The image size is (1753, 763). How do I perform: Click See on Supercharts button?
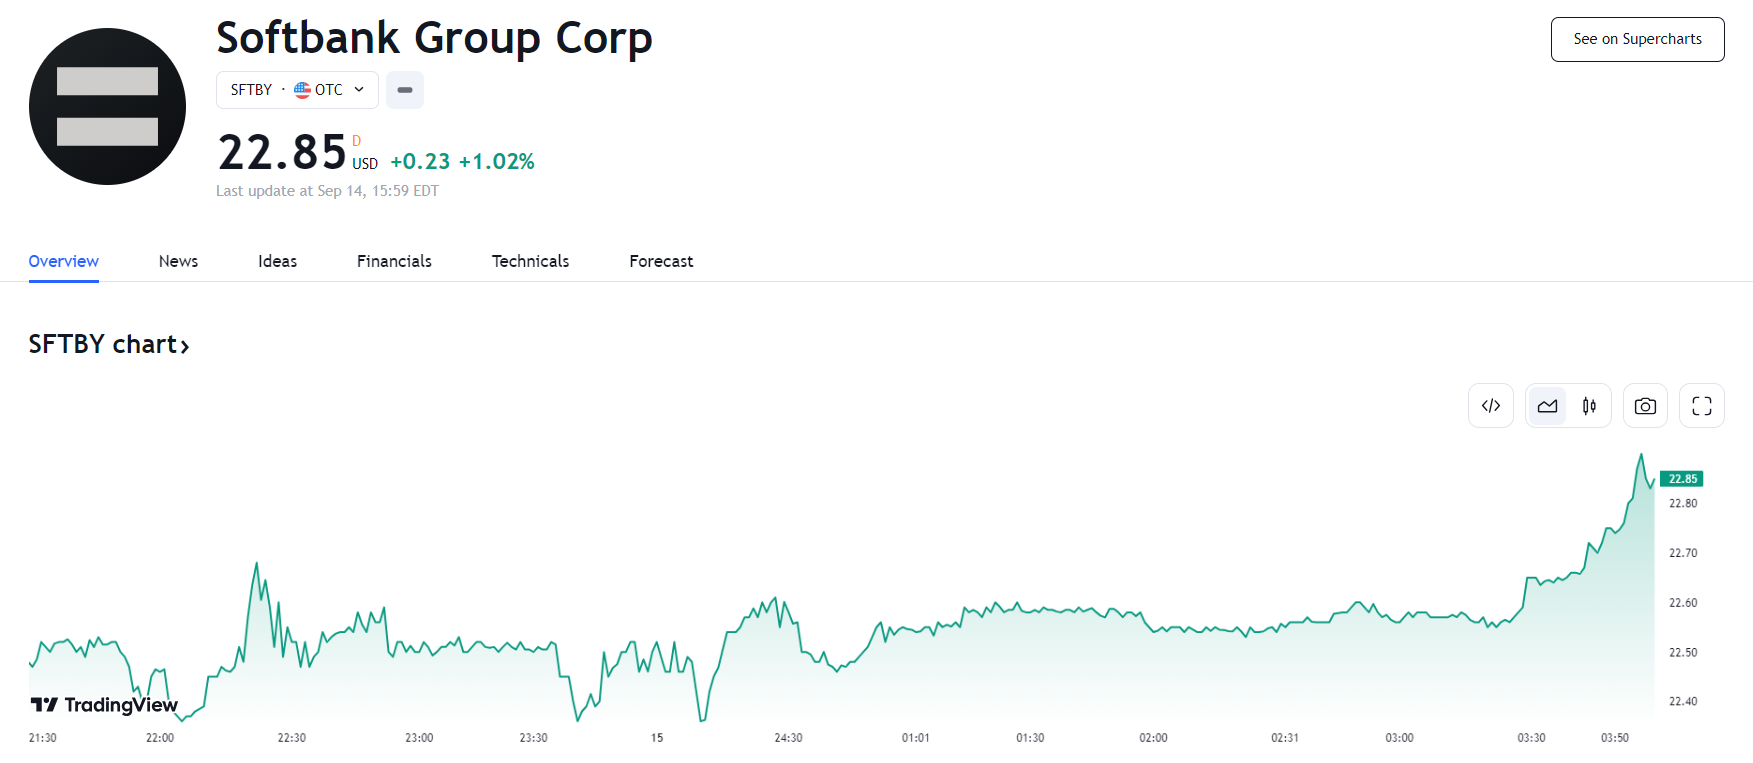click(1637, 39)
